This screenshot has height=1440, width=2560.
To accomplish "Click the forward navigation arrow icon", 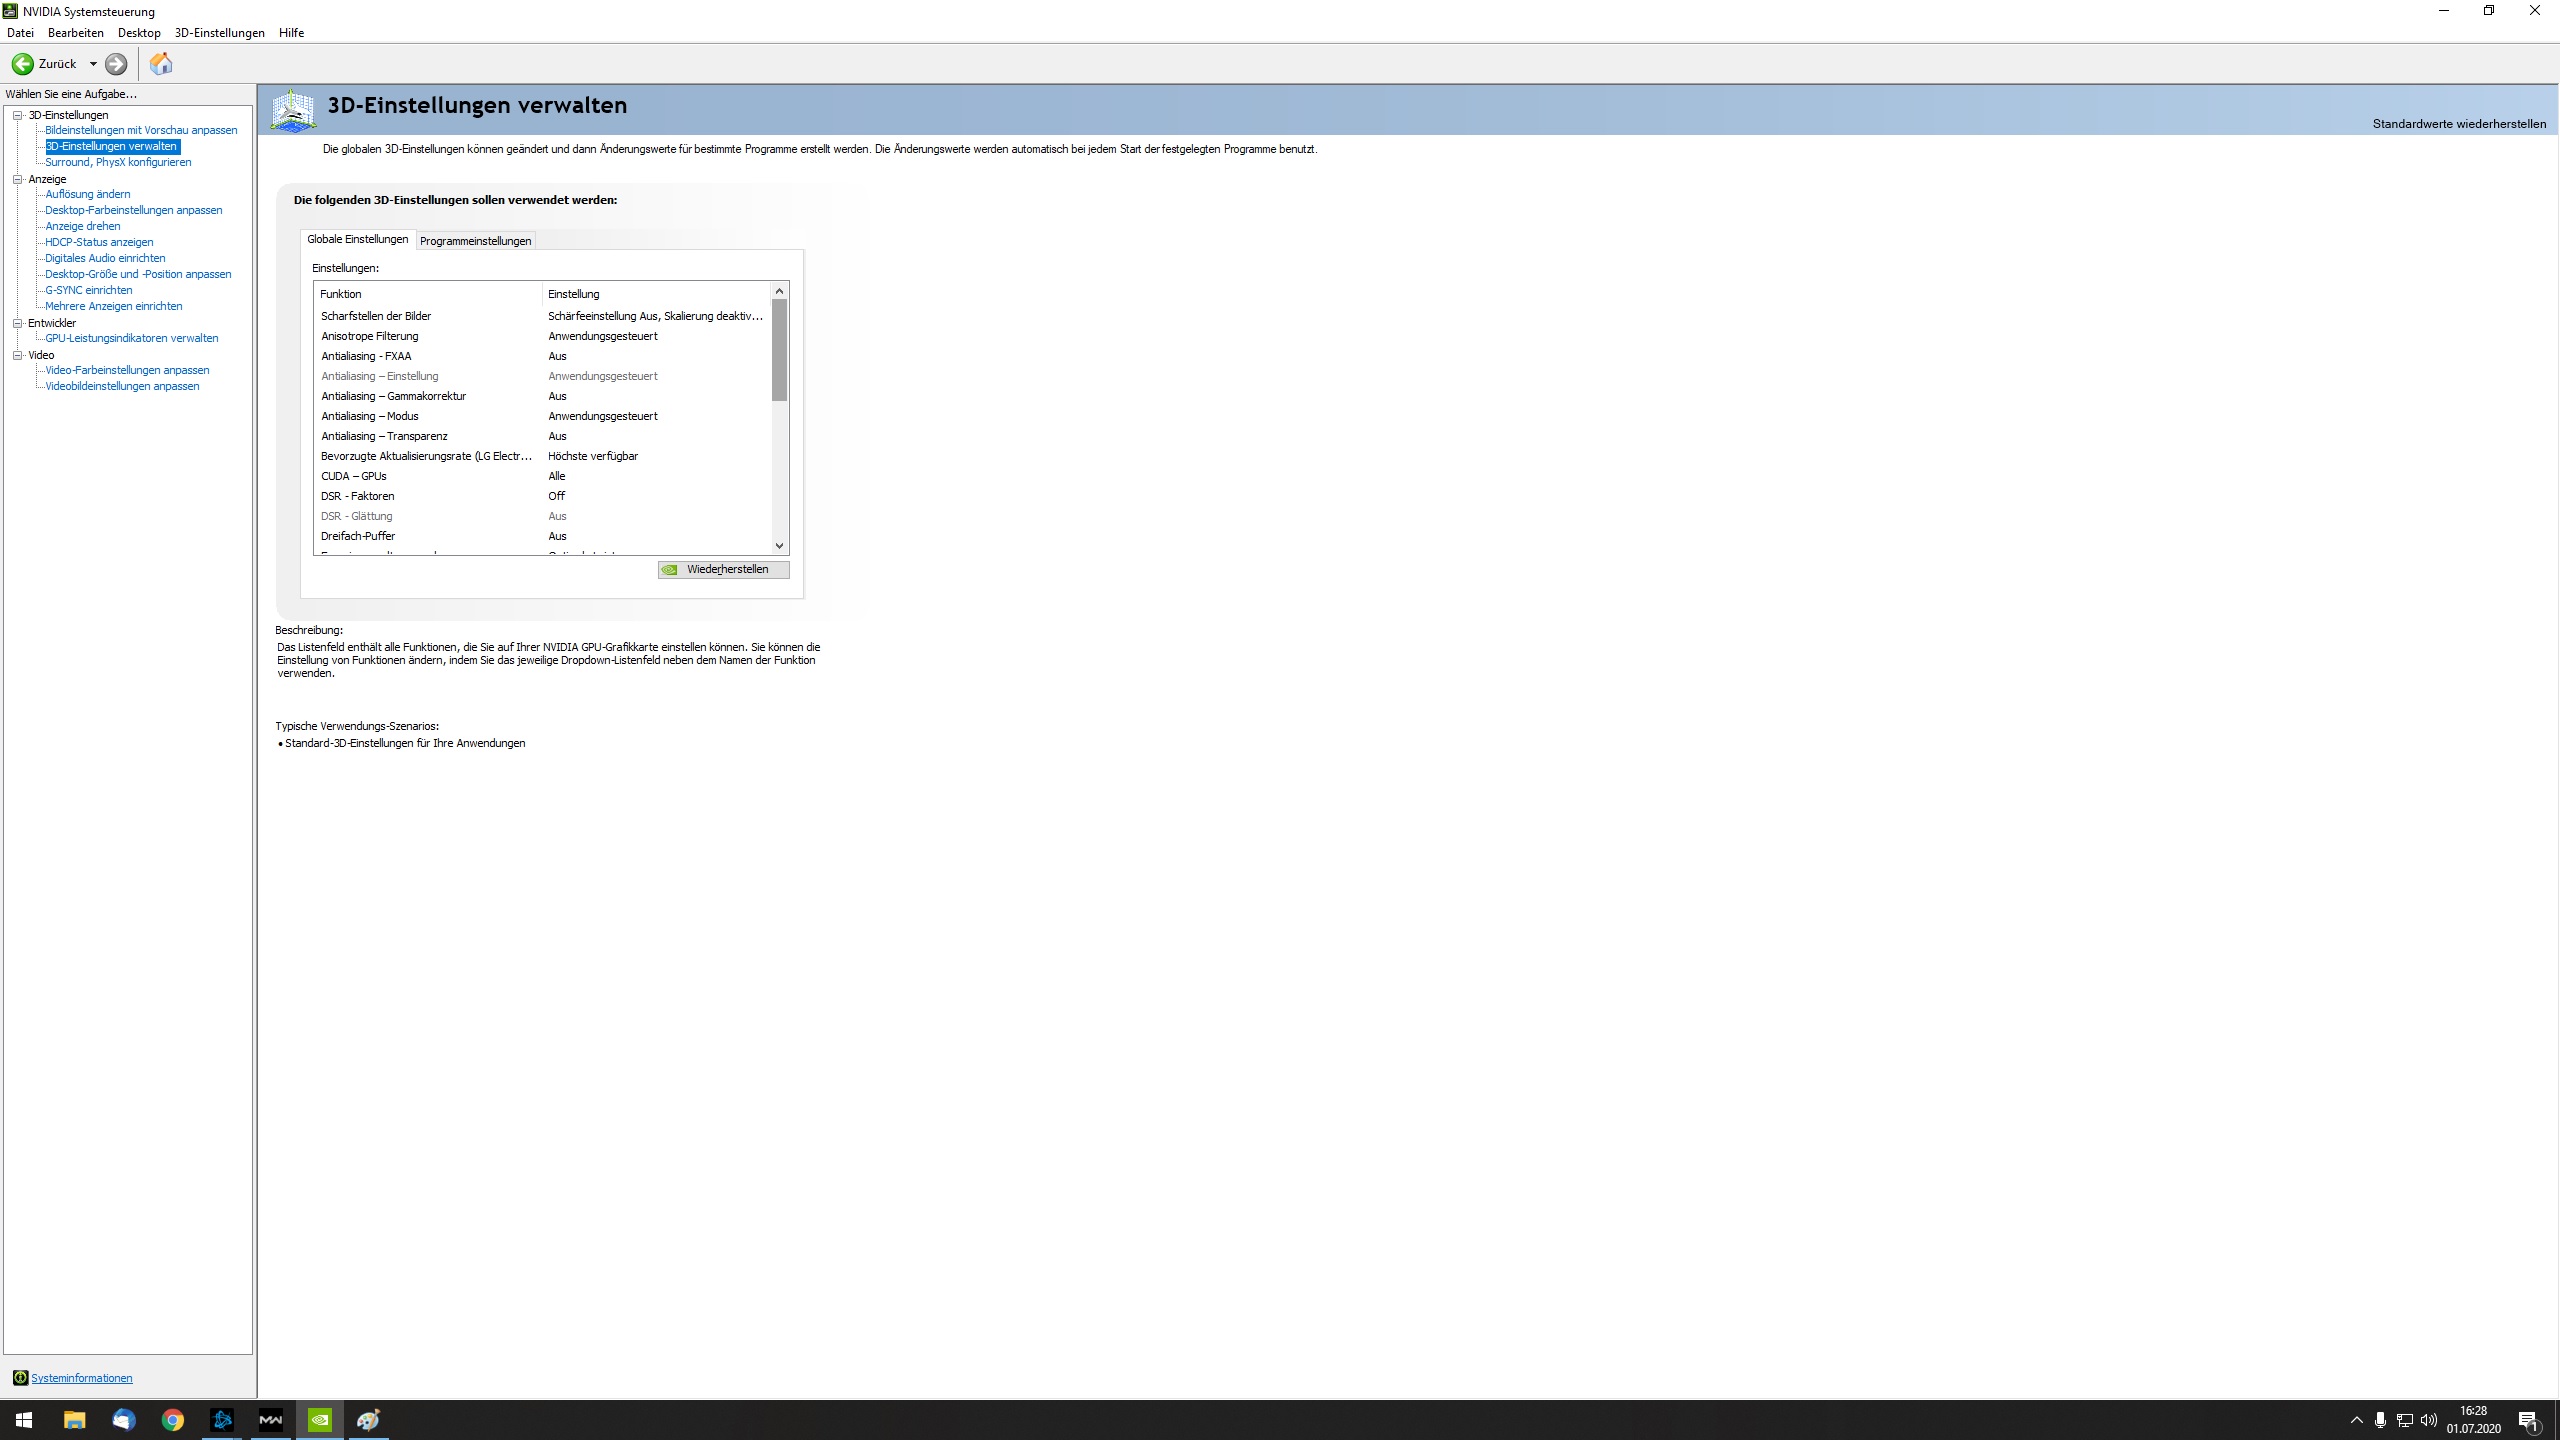I will coord(116,64).
